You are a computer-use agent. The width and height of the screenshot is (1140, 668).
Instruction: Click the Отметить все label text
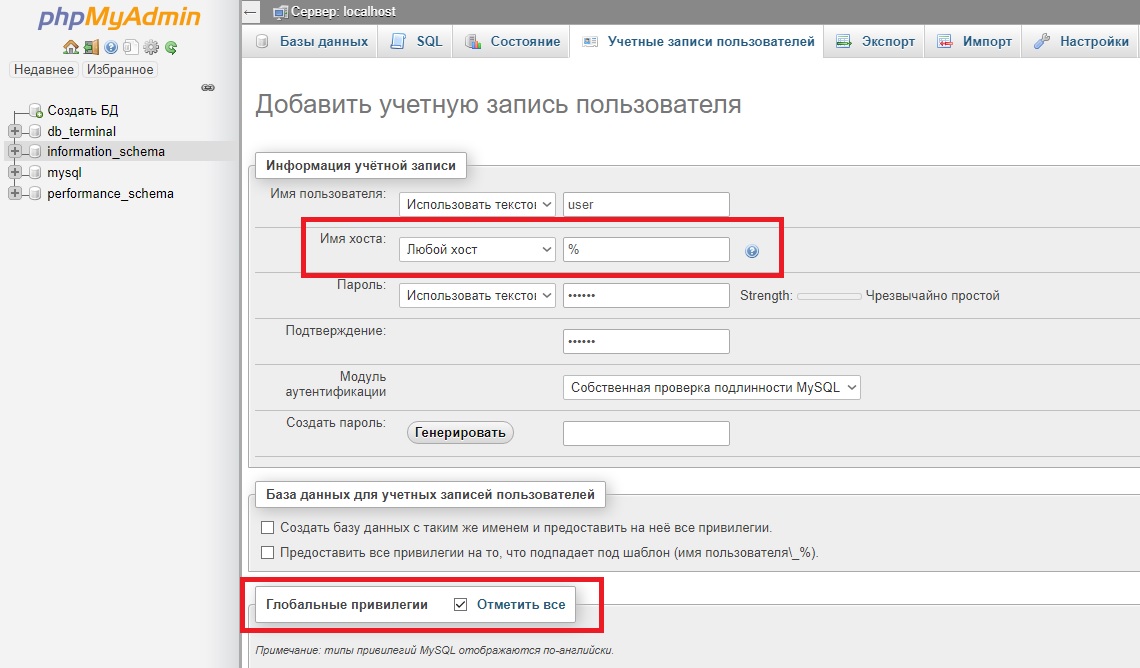(521, 604)
